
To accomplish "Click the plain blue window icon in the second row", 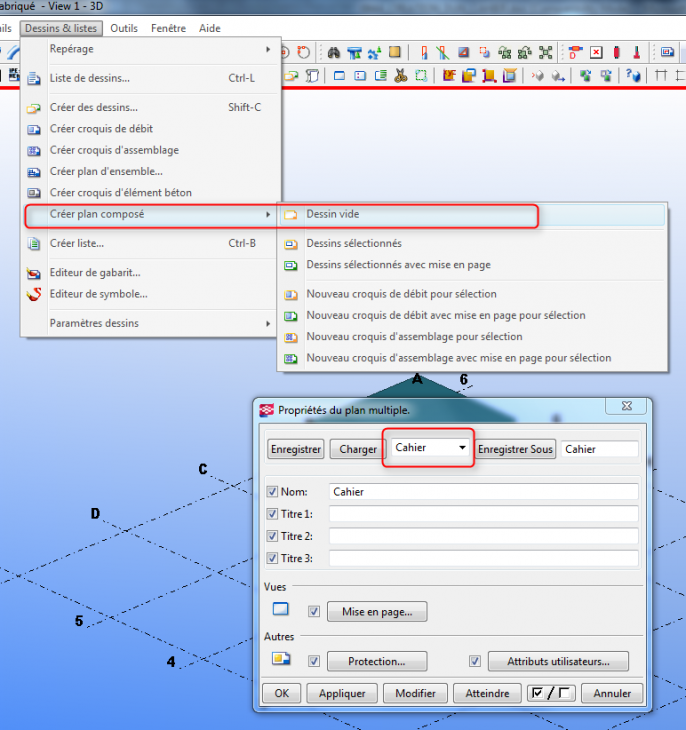I will pyautogui.click(x=340, y=75).
